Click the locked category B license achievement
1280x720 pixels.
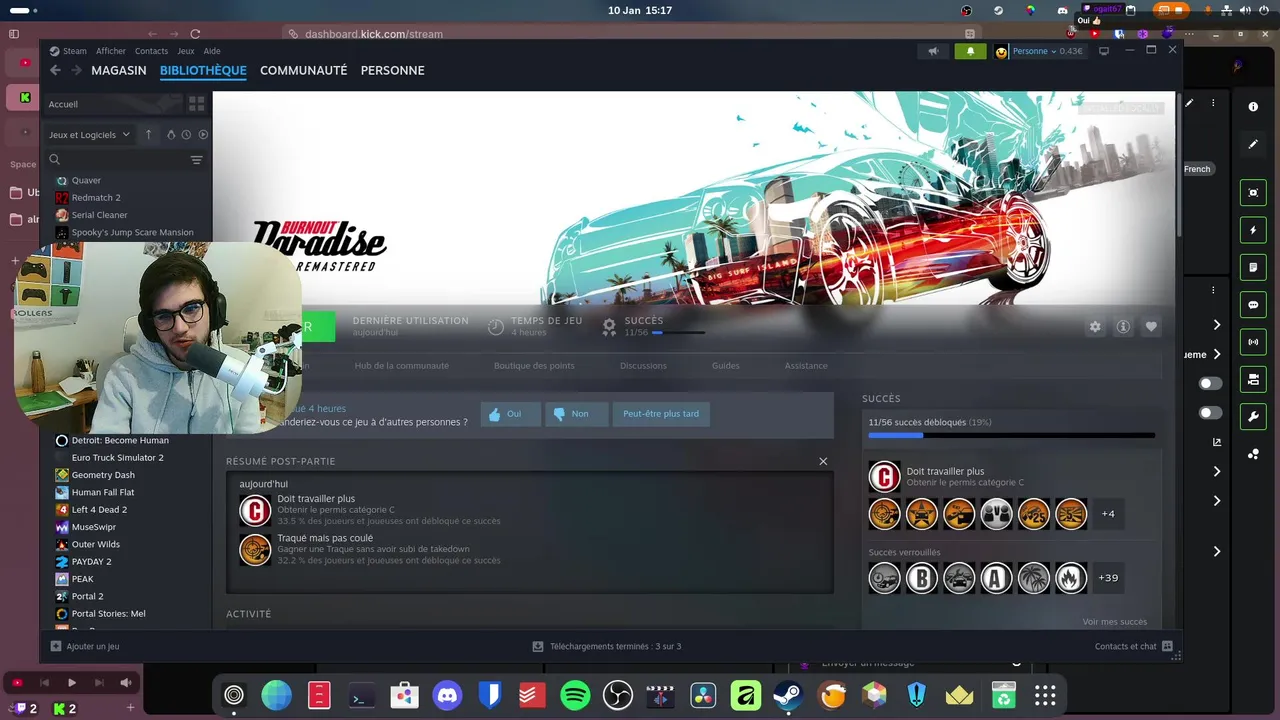(922, 578)
